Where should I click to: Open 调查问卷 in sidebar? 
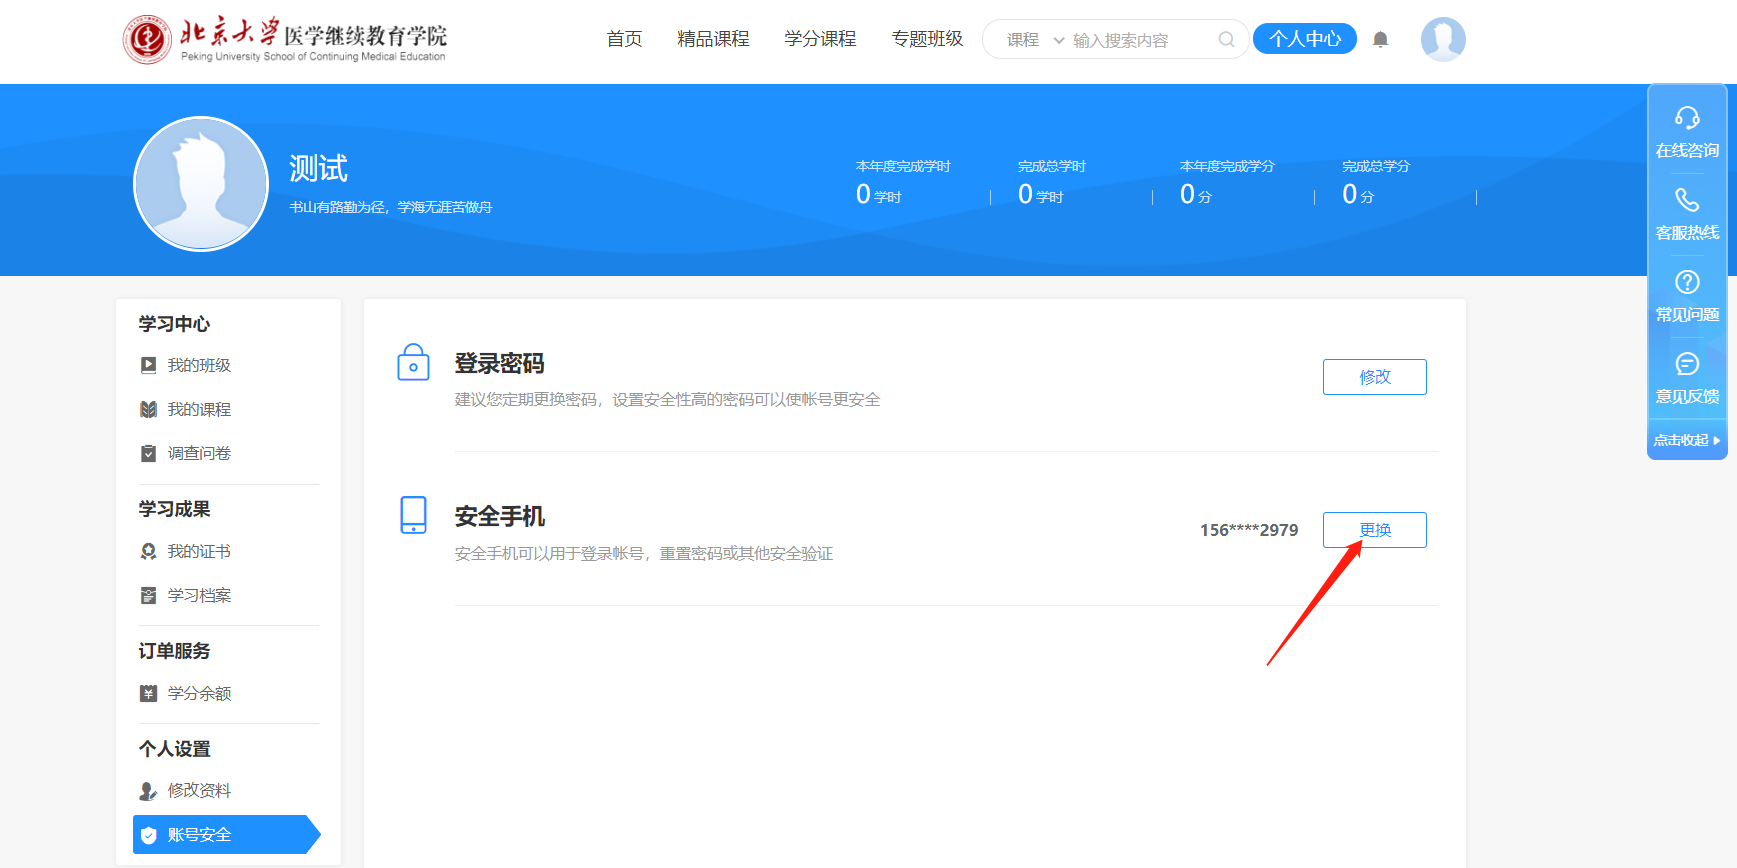pos(199,453)
